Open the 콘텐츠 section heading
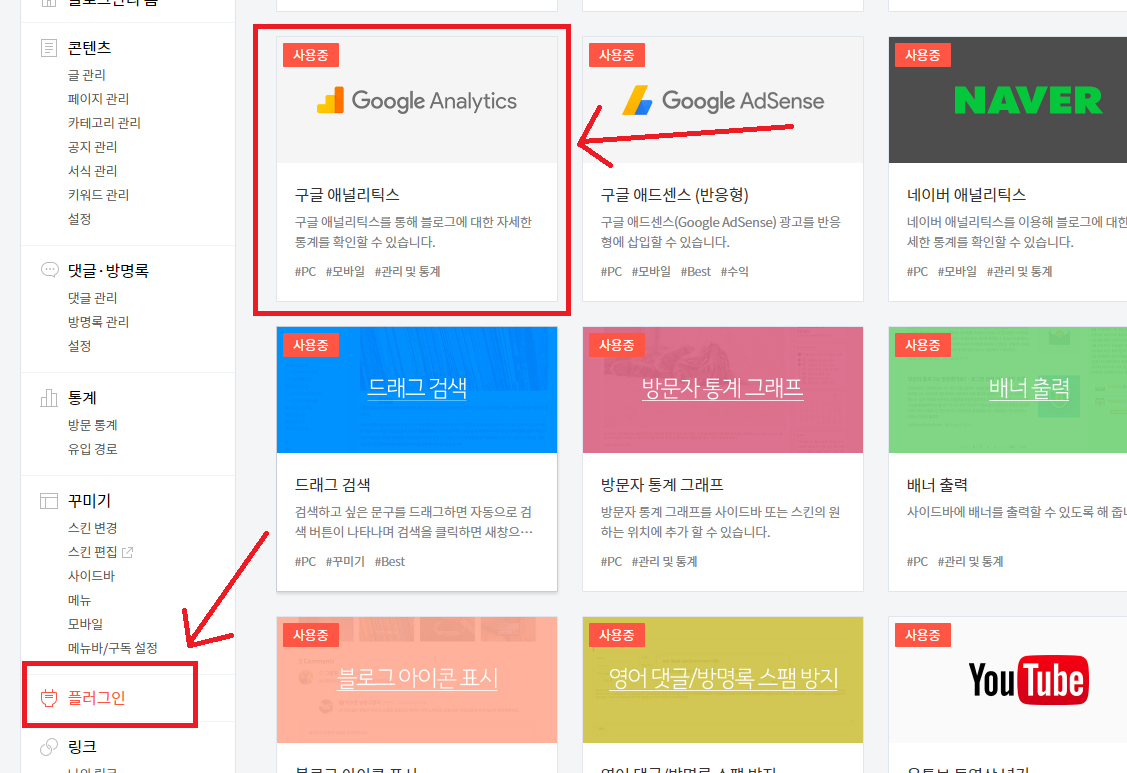Viewport: 1127px width, 773px height. coord(89,48)
